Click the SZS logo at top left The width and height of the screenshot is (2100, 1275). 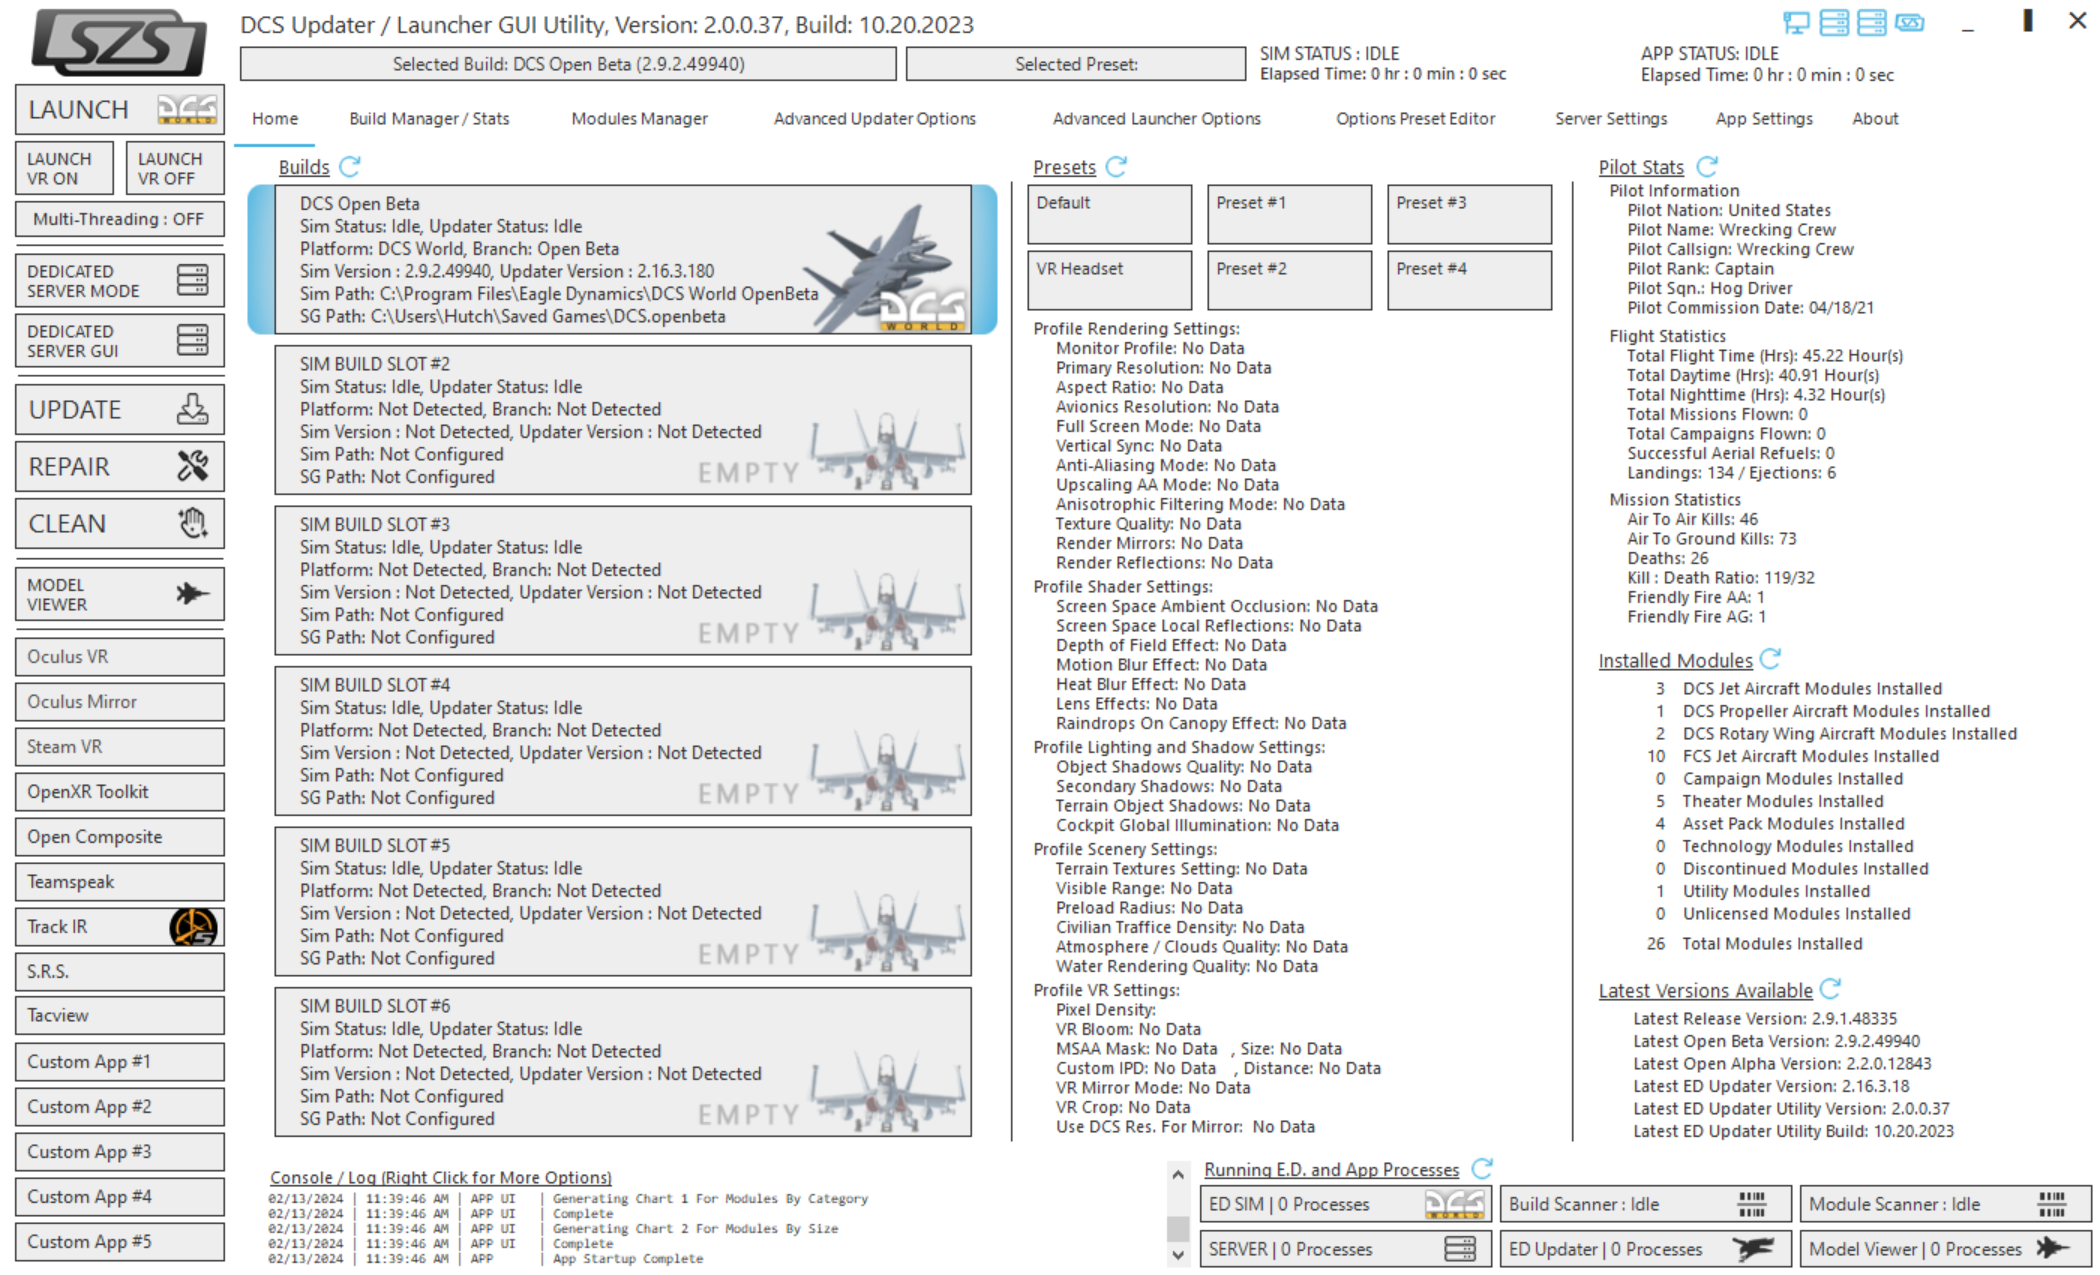[119, 43]
